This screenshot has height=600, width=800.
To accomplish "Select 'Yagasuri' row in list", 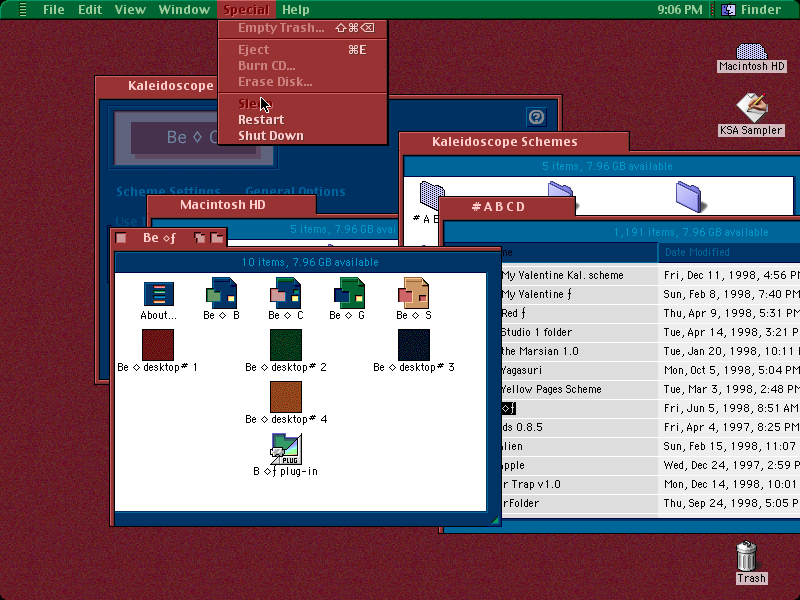I will pyautogui.click(x=521, y=370).
